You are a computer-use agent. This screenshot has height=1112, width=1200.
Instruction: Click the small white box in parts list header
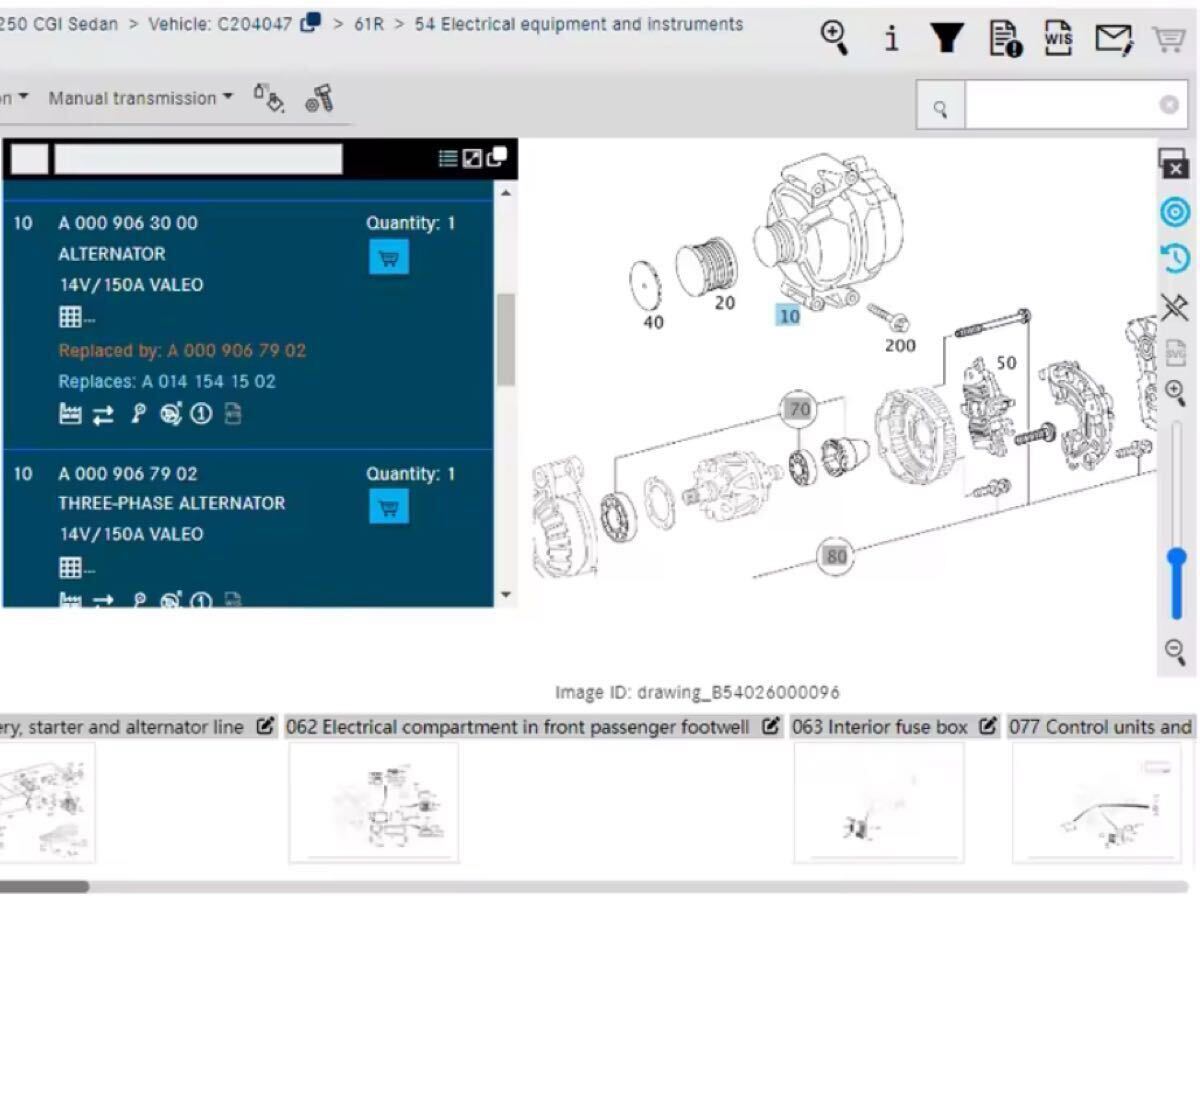click(x=29, y=158)
